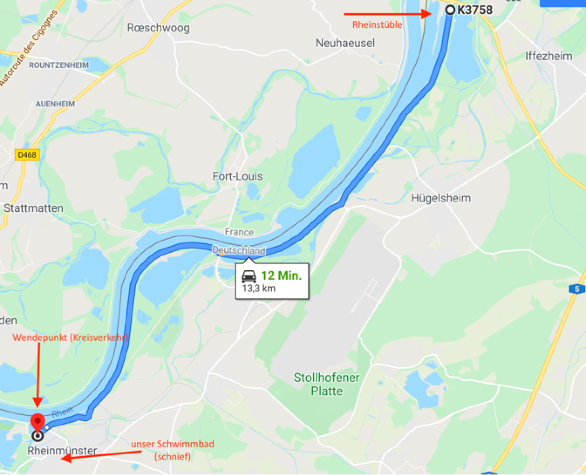Viewport: 586px width, 475px height.
Task: Click the Neuhaeusel town label
Action: point(345,43)
